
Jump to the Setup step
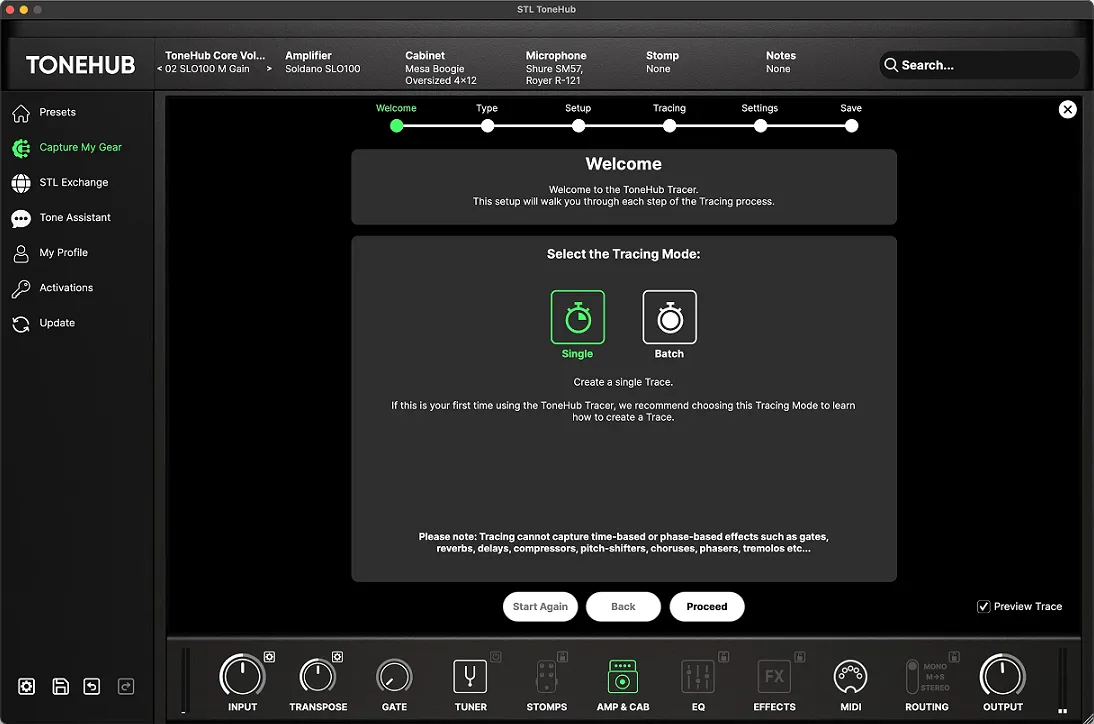[578, 126]
